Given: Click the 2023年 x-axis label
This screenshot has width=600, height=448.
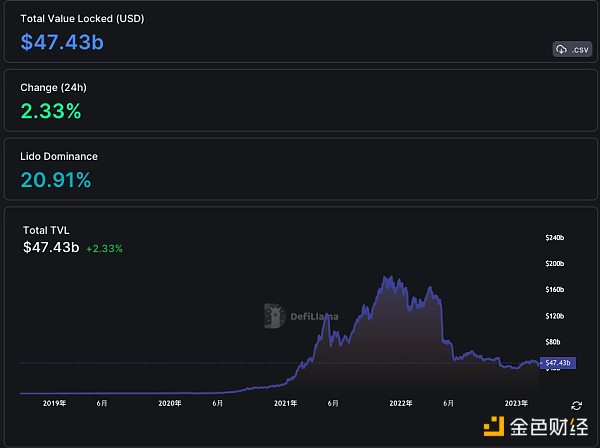Looking at the screenshot, I should pos(517,403).
